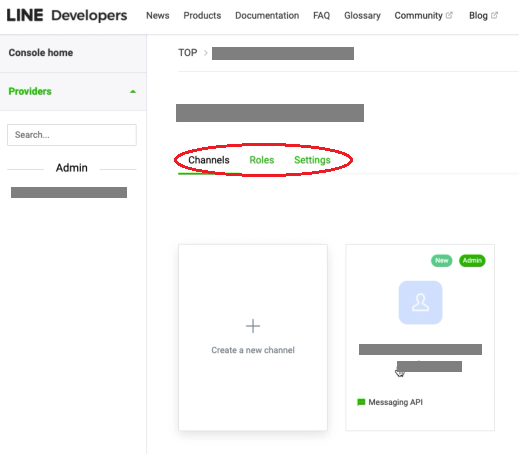Click TOP in the breadcrumb
This screenshot has height=454, width=519.
point(188,53)
